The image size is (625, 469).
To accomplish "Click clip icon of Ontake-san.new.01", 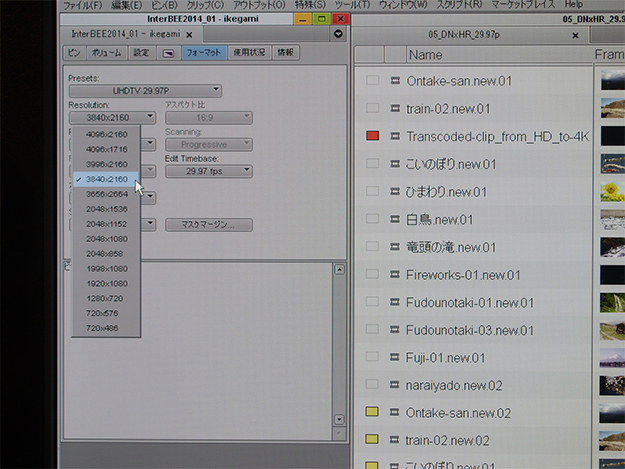I will [x=395, y=80].
